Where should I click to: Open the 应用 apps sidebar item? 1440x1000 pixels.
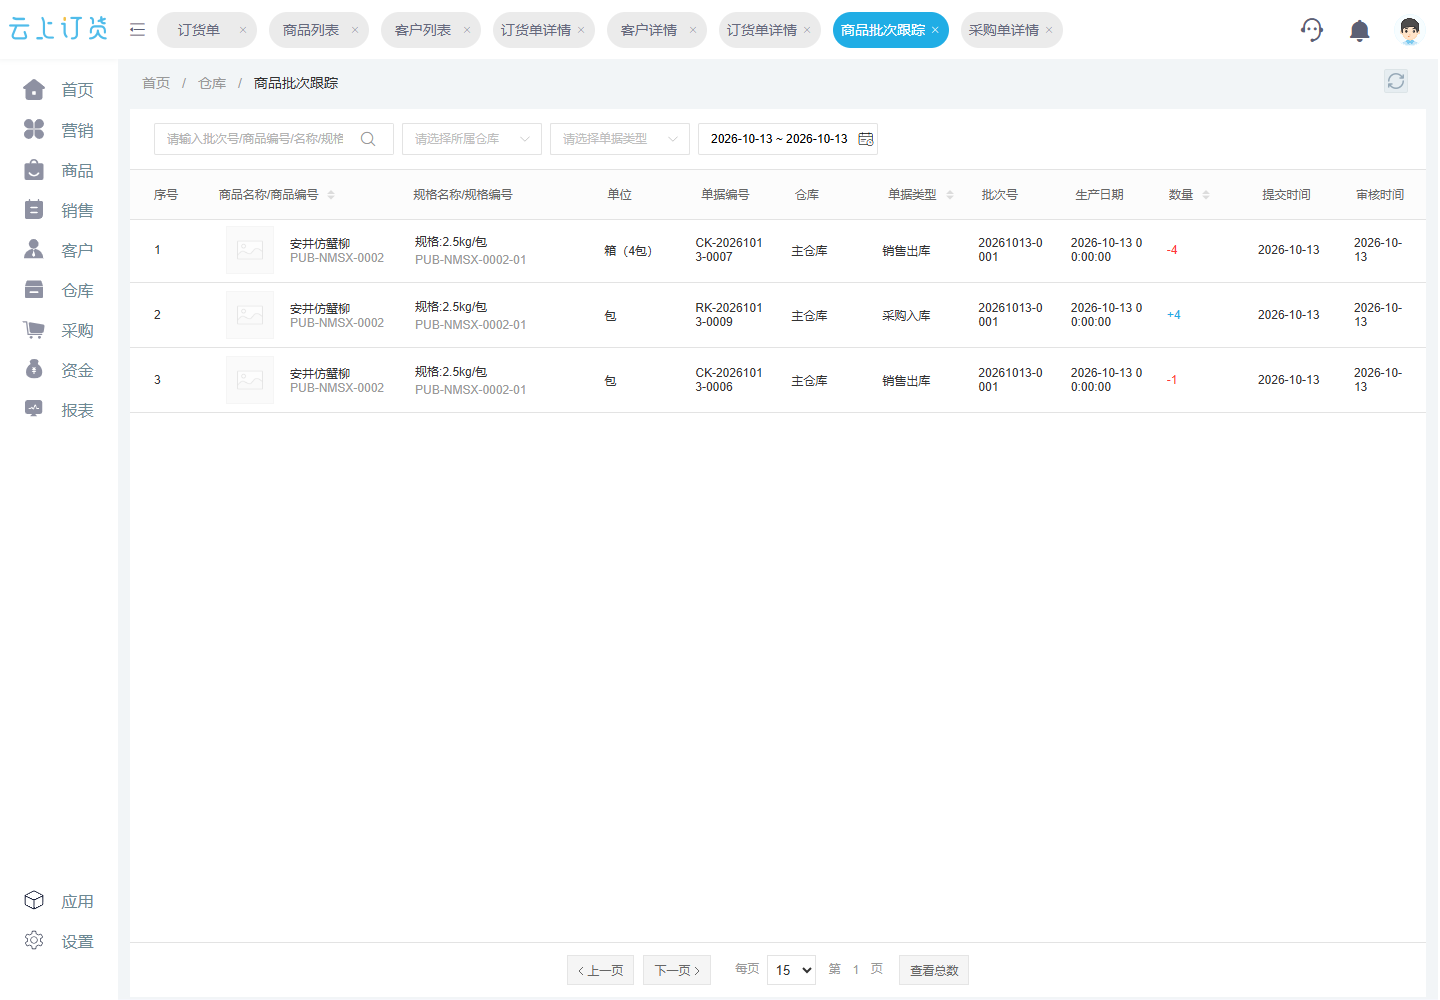(58, 901)
